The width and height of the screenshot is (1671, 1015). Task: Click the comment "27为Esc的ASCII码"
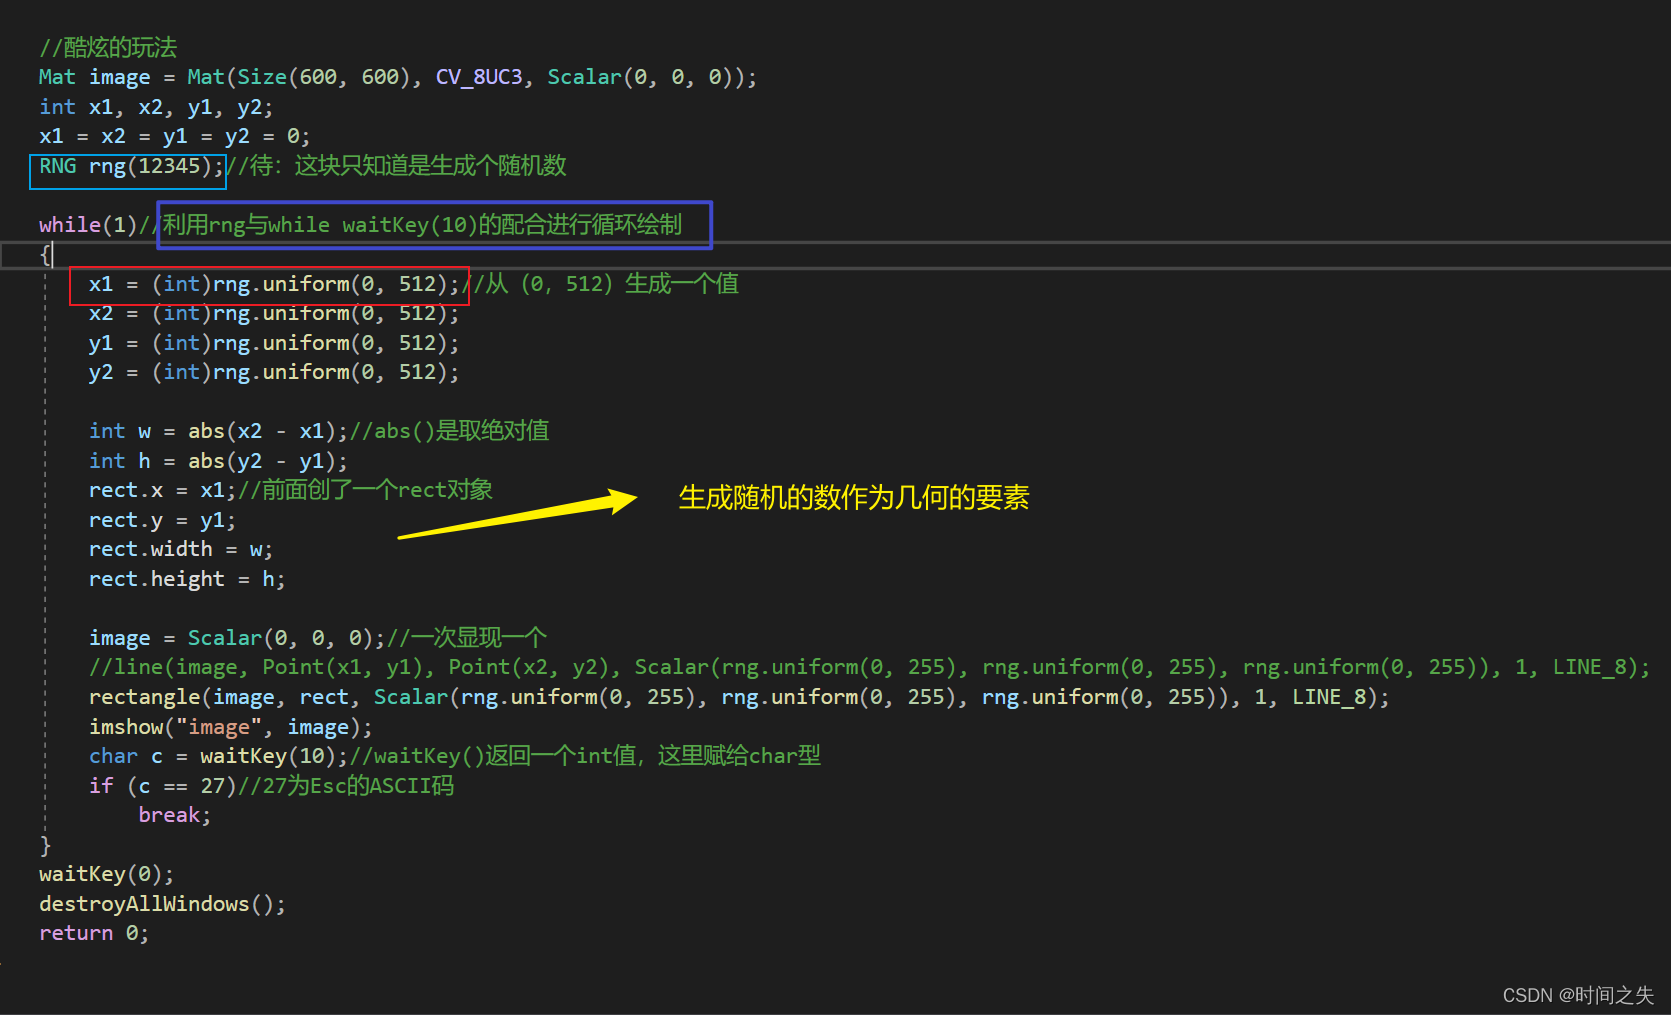tap(358, 785)
